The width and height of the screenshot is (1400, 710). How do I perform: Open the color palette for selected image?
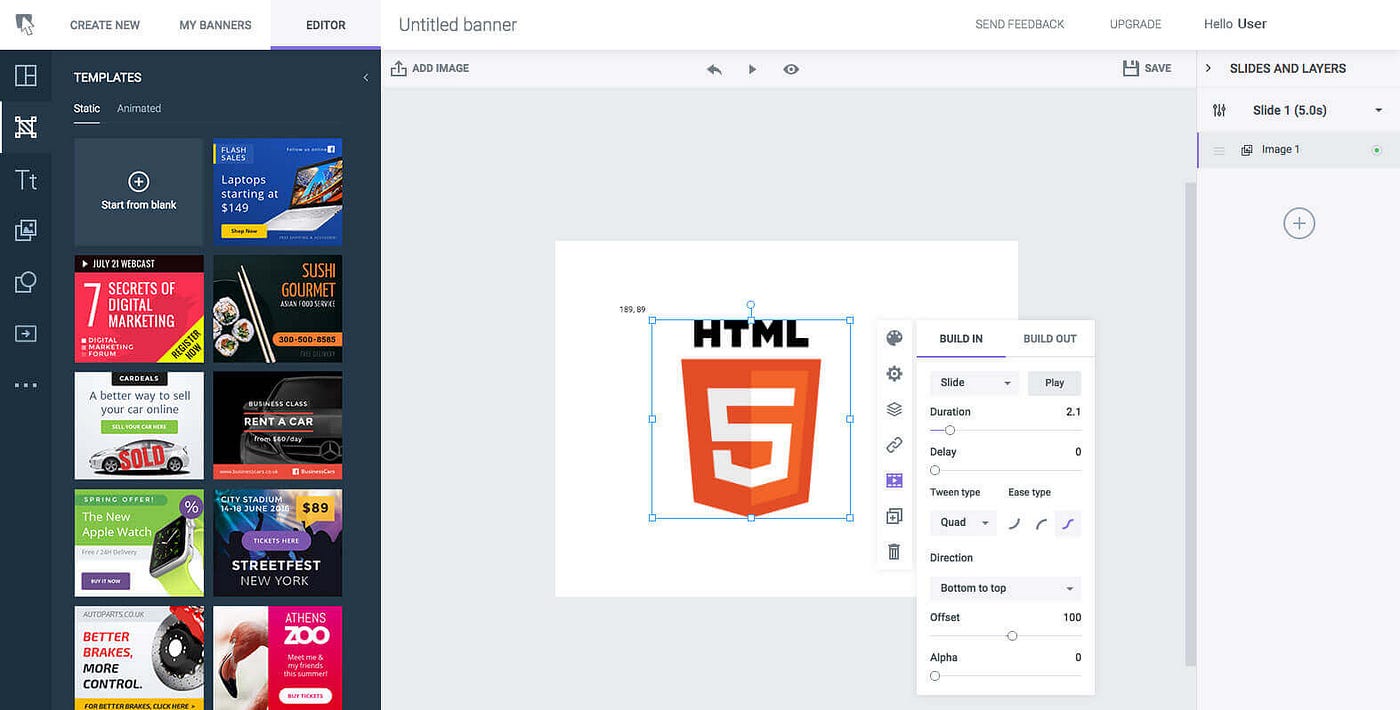894,337
